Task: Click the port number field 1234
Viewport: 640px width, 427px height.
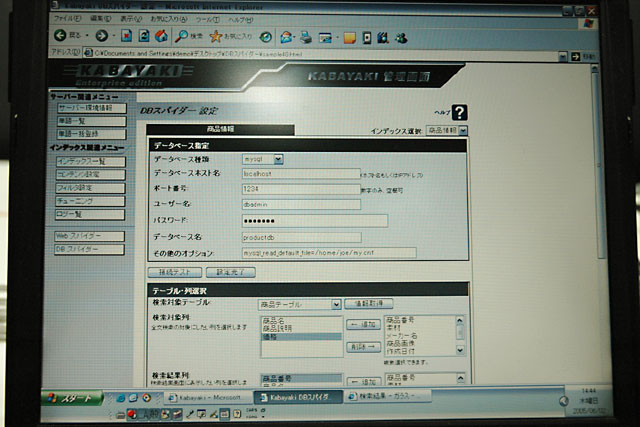Action: pyautogui.click(x=301, y=189)
